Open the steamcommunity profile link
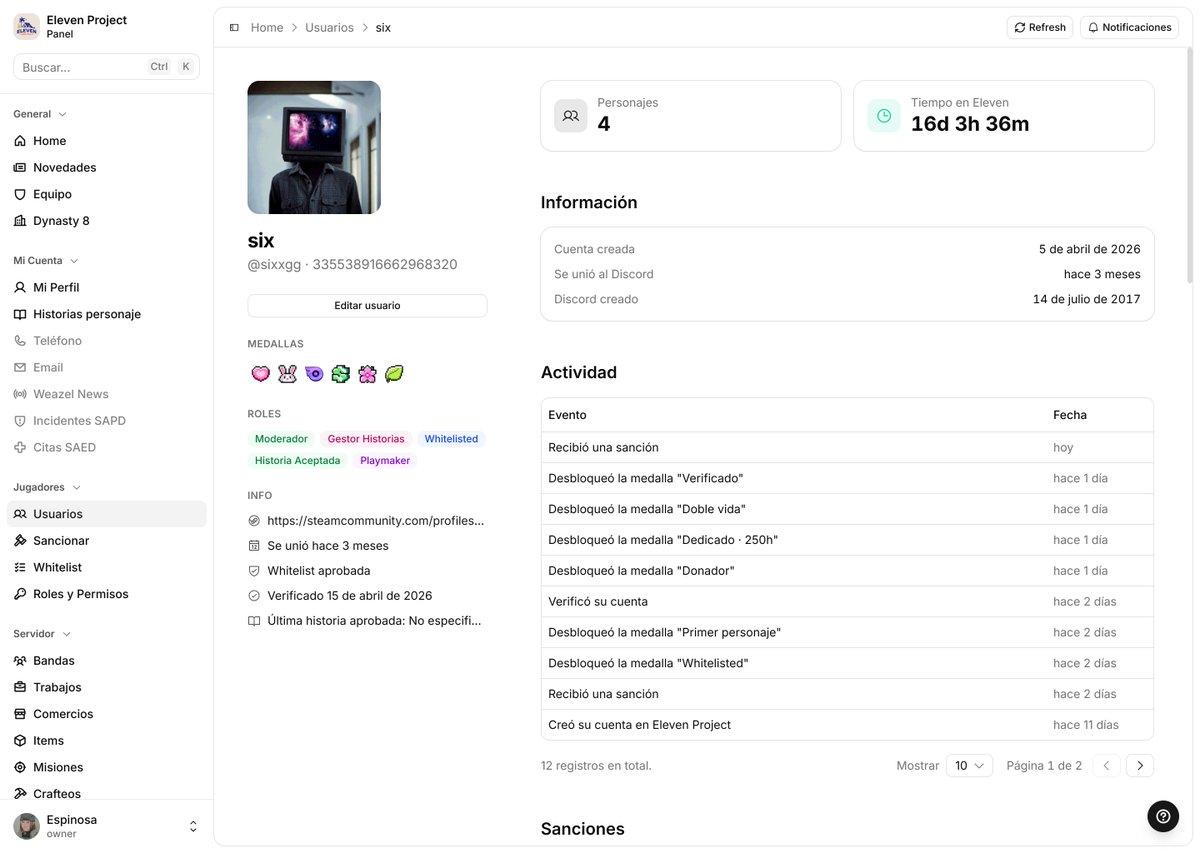The width and height of the screenshot is (1200, 853). [x=376, y=521]
